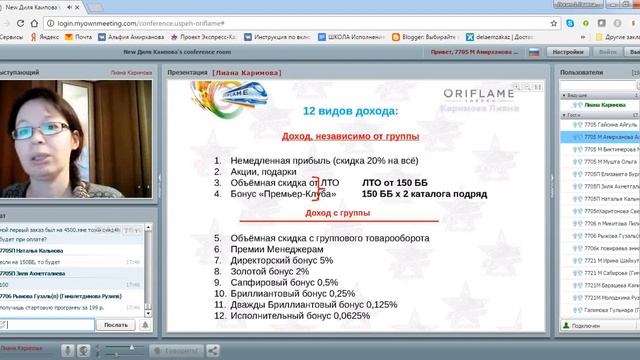Open the Skype extension icon
The width and height of the screenshot is (640, 360).
[570, 23]
